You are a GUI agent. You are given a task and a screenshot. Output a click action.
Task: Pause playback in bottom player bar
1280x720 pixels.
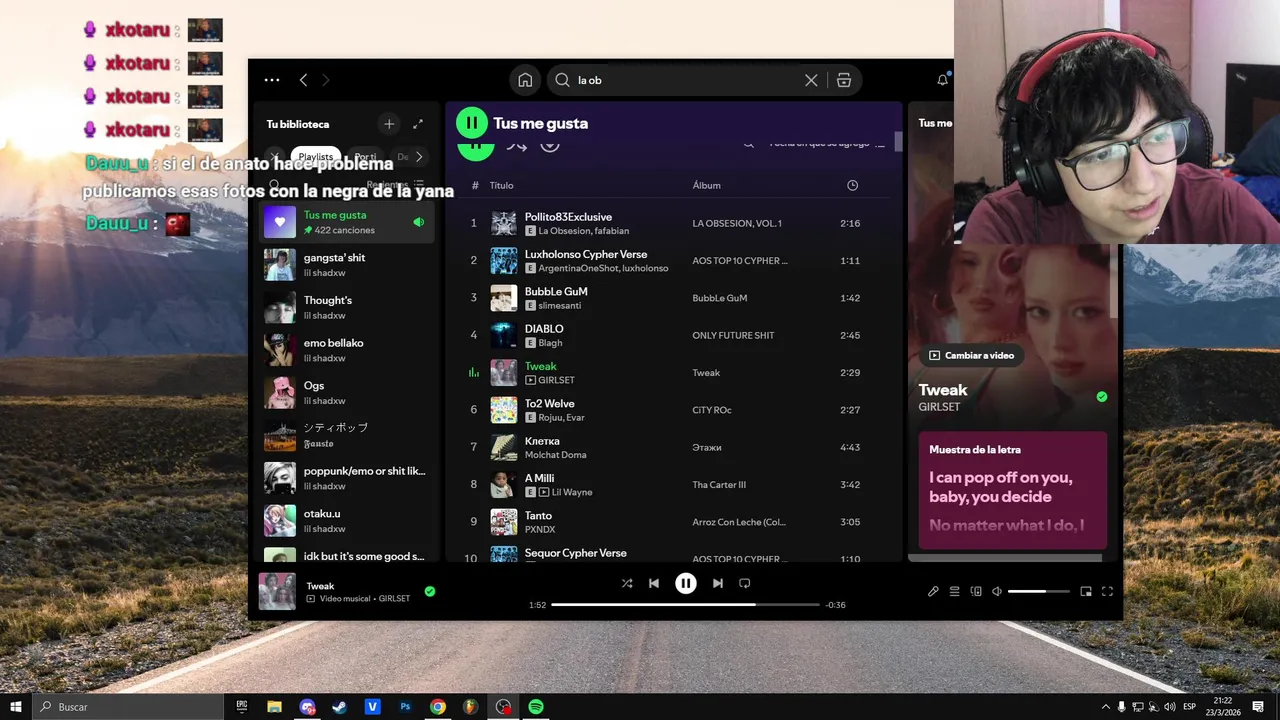(x=685, y=583)
